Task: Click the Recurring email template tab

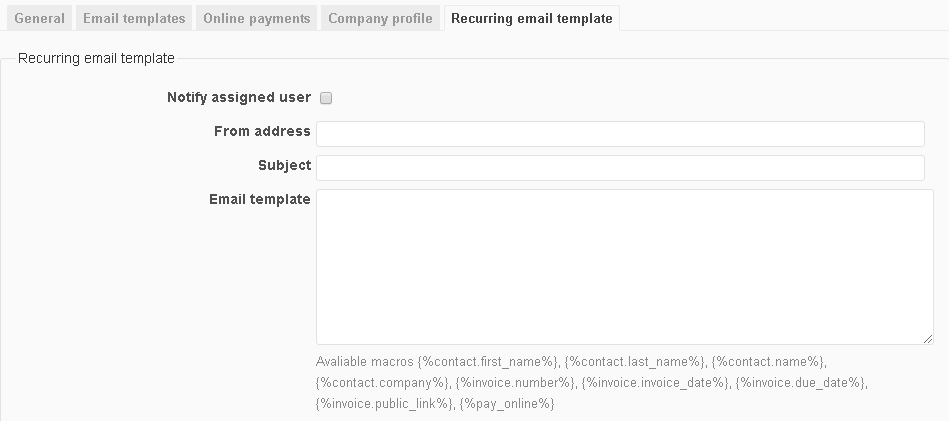Action: [x=531, y=18]
